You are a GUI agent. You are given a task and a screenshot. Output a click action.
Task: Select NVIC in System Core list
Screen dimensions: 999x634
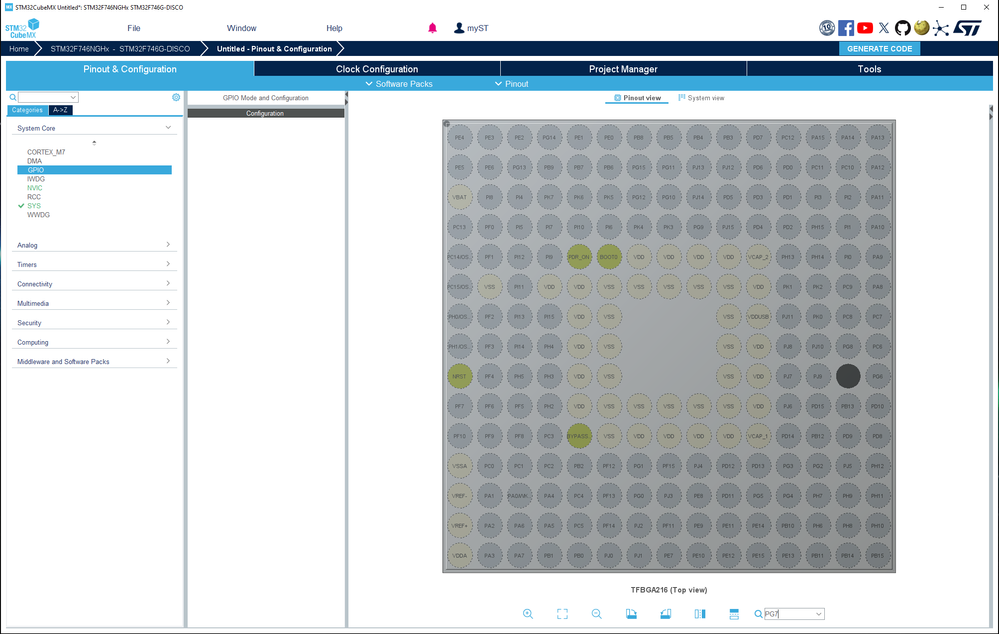tap(34, 188)
